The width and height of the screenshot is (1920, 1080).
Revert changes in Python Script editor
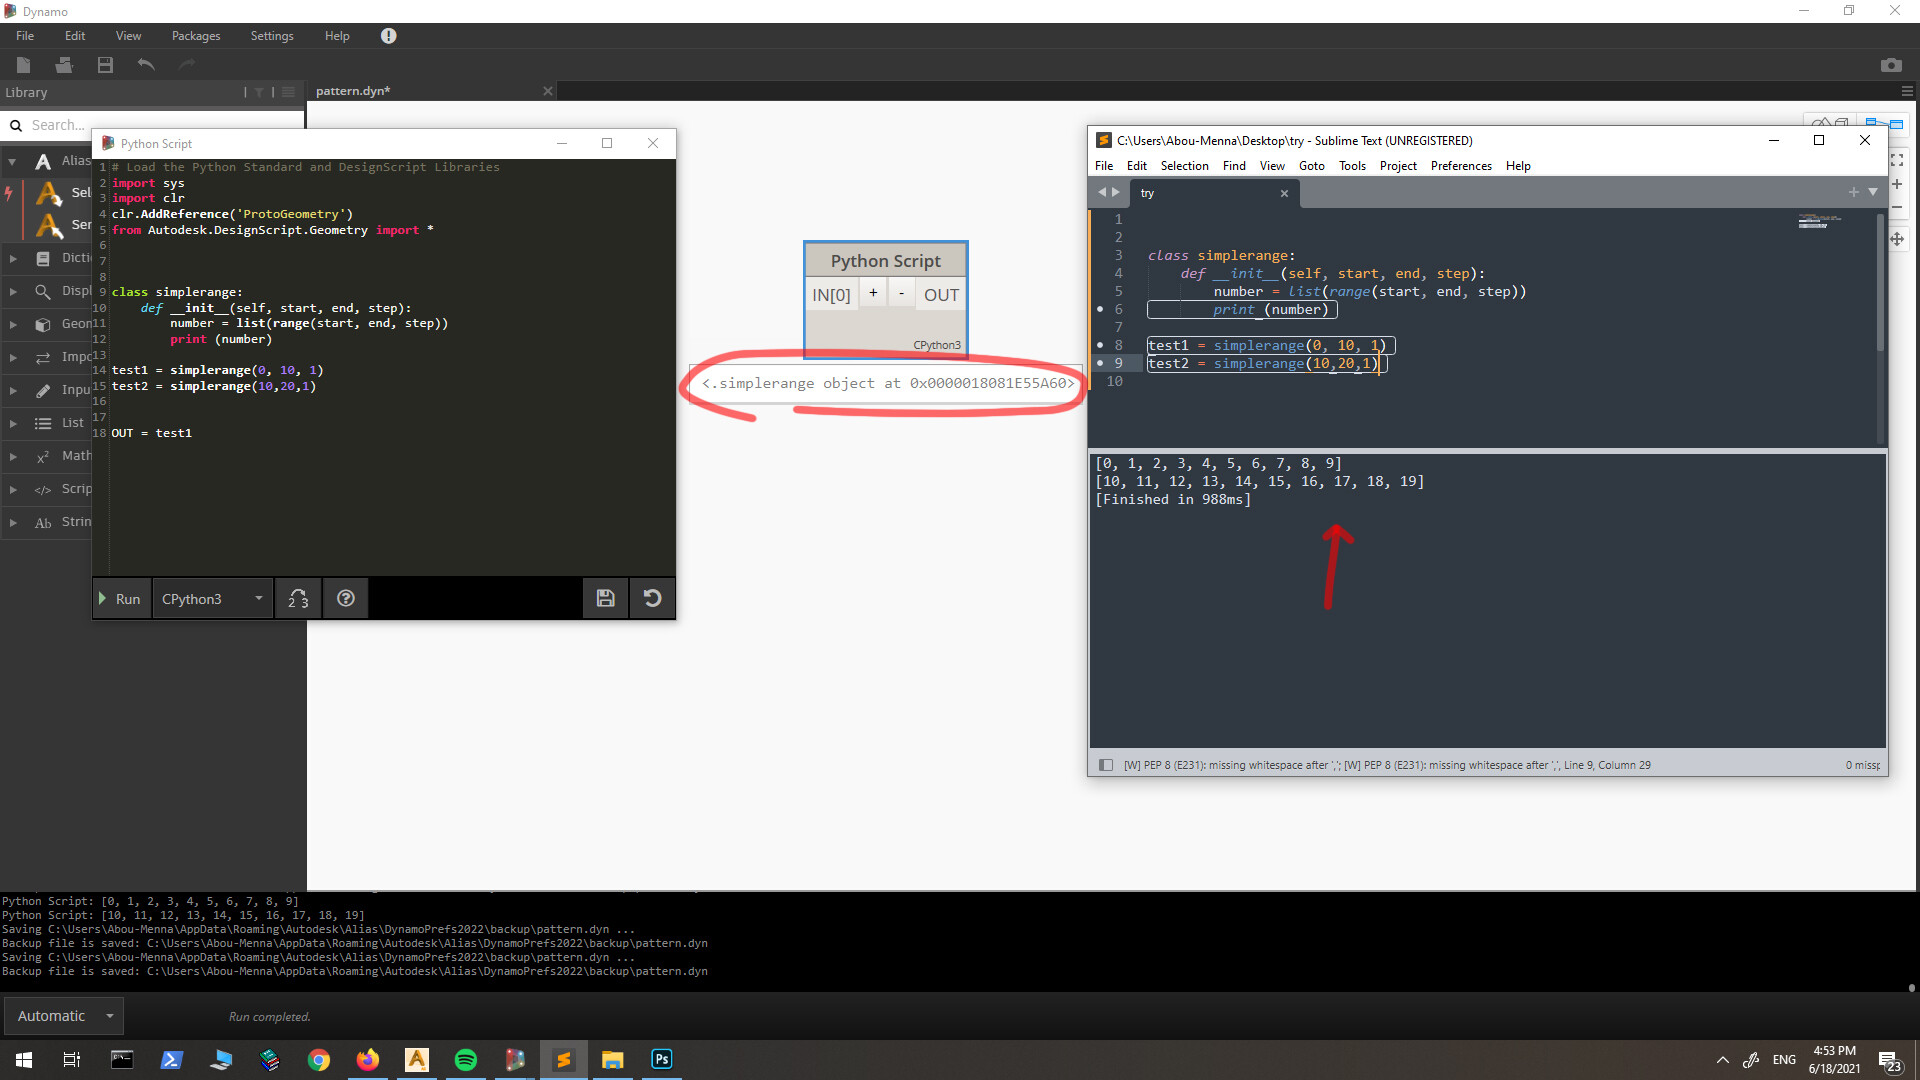(x=652, y=598)
